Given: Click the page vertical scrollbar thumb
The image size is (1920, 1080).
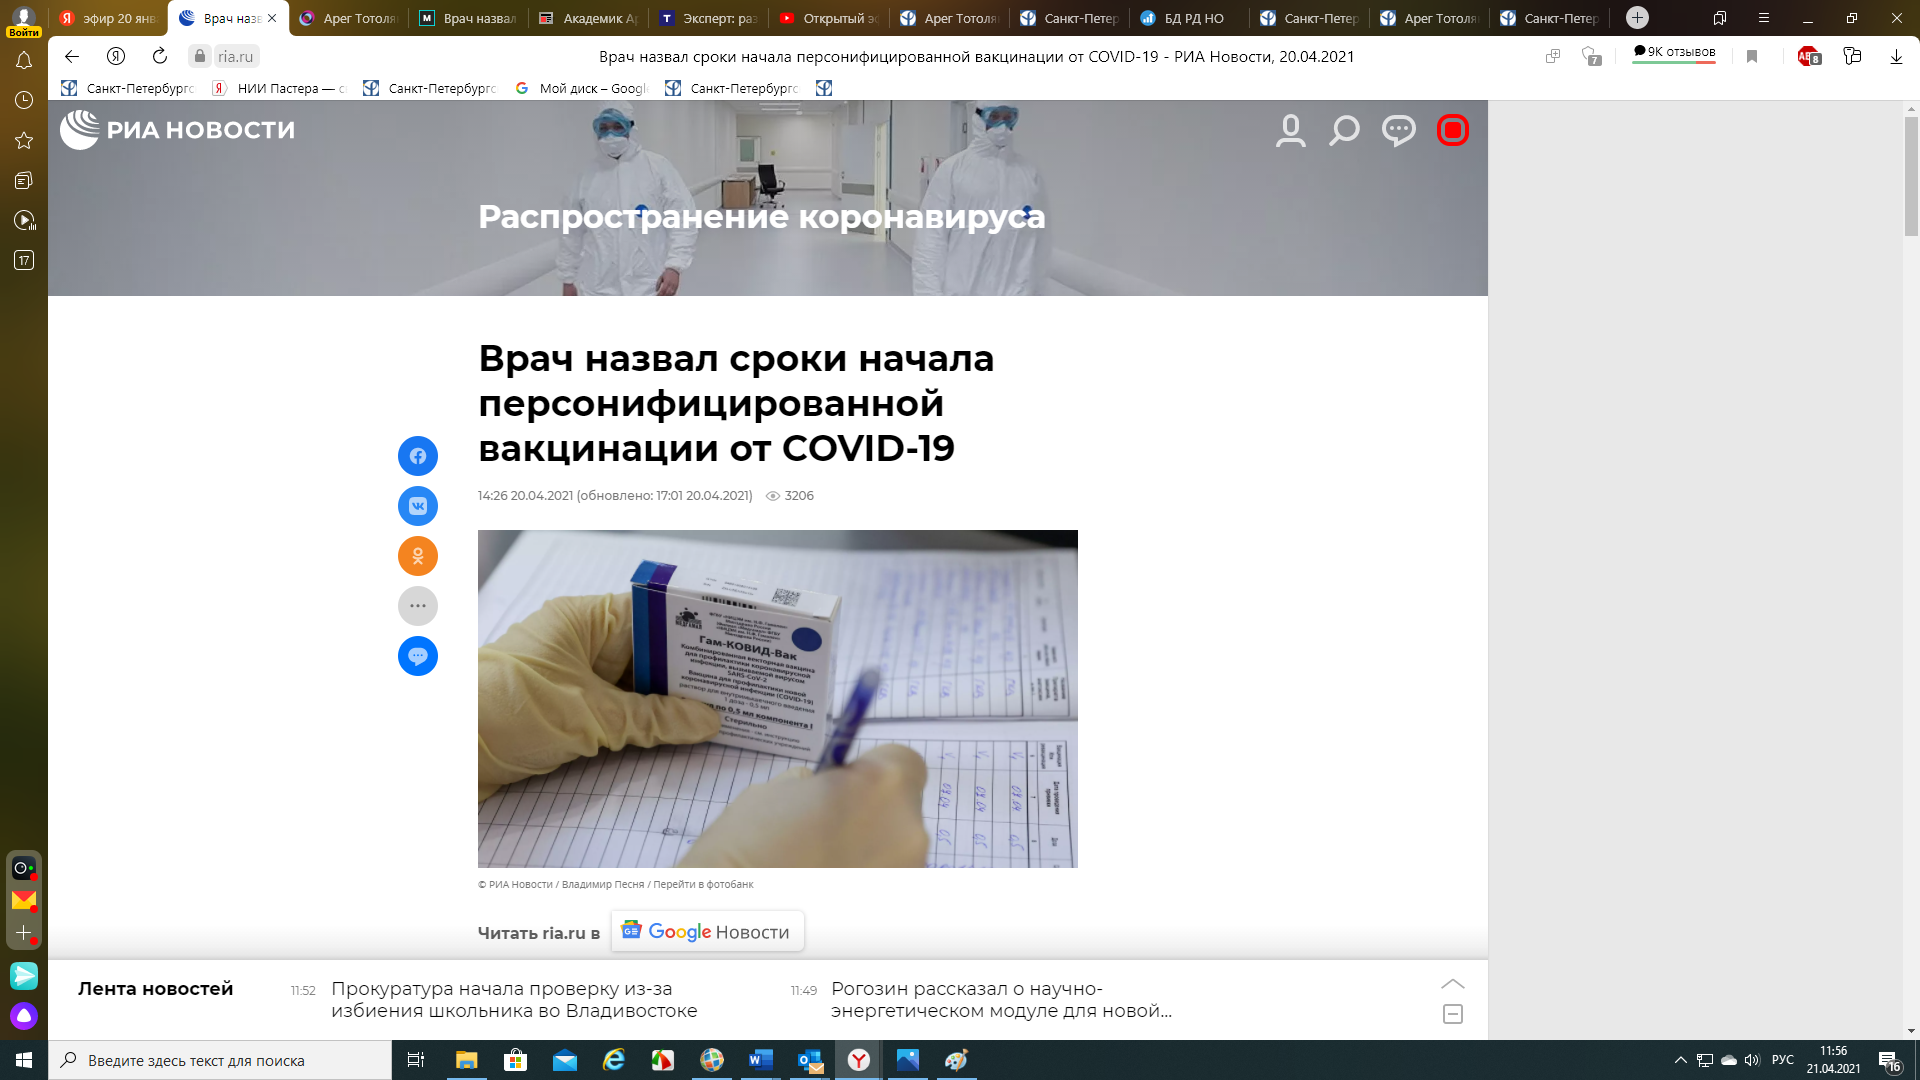Looking at the screenshot, I should pyautogui.click(x=1911, y=176).
